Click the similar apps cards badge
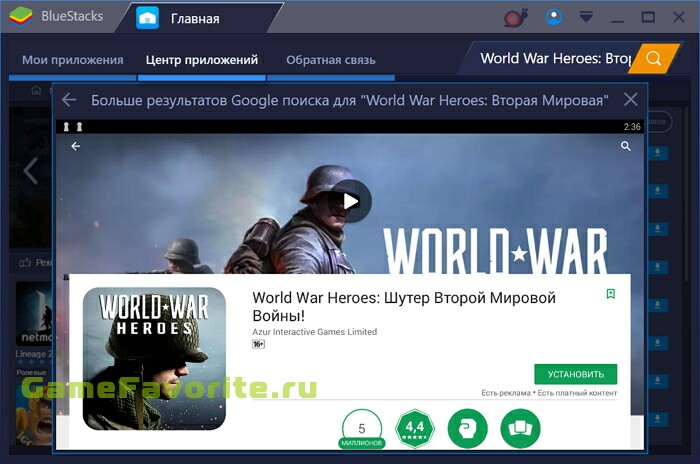The height and width of the screenshot is (464, 700). (x=521, y=428)
